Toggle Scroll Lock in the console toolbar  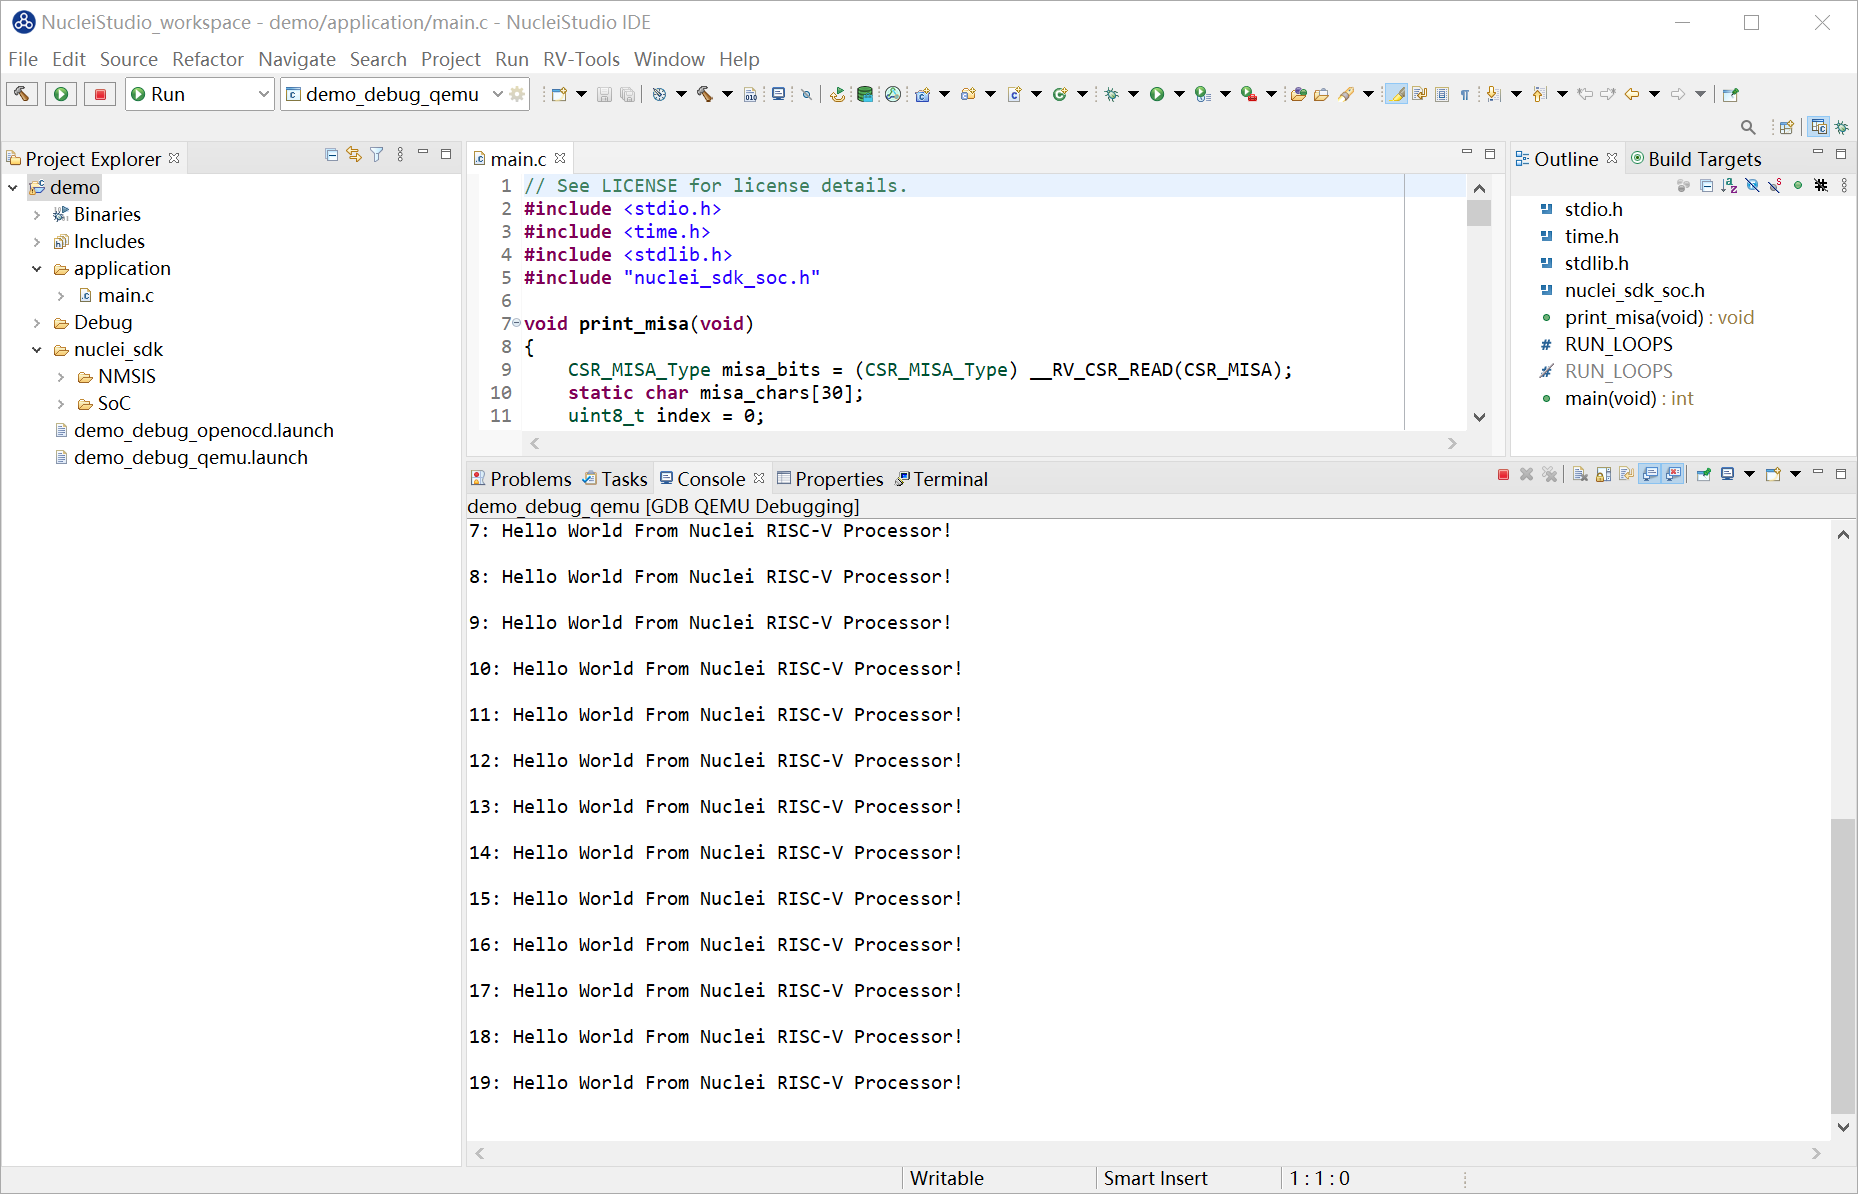[1603, 475]
